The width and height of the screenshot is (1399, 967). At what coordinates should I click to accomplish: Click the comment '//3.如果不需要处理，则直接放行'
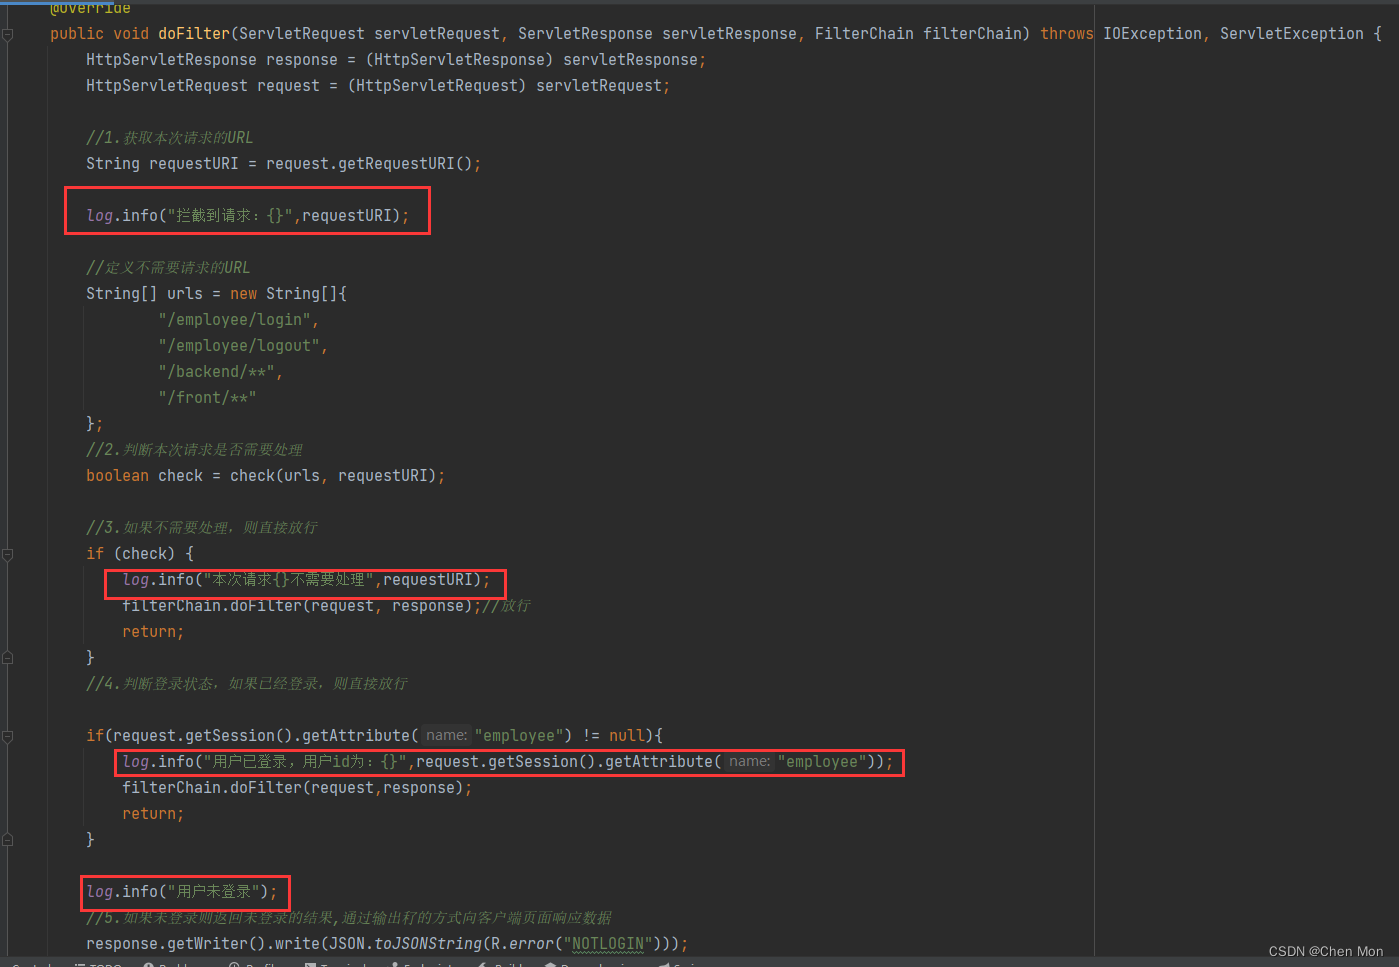tap(202, 528)
